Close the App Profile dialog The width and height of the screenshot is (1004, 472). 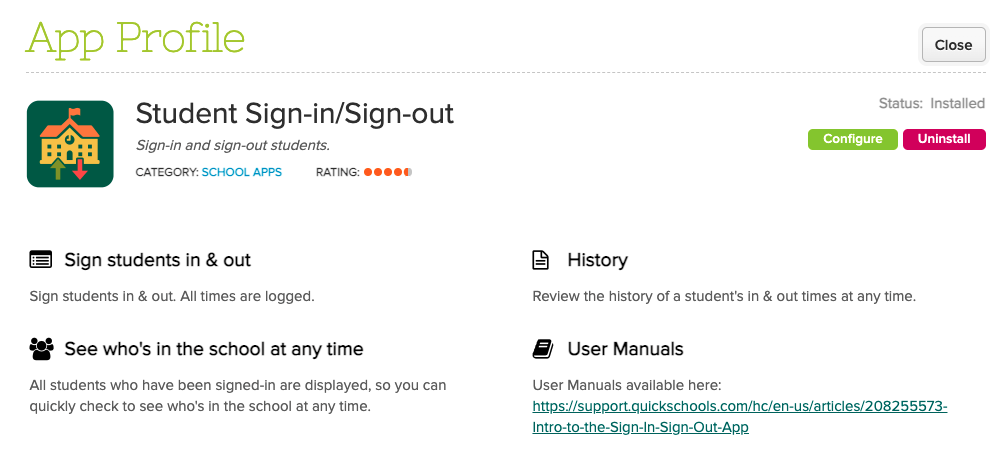tap(953, 45)
